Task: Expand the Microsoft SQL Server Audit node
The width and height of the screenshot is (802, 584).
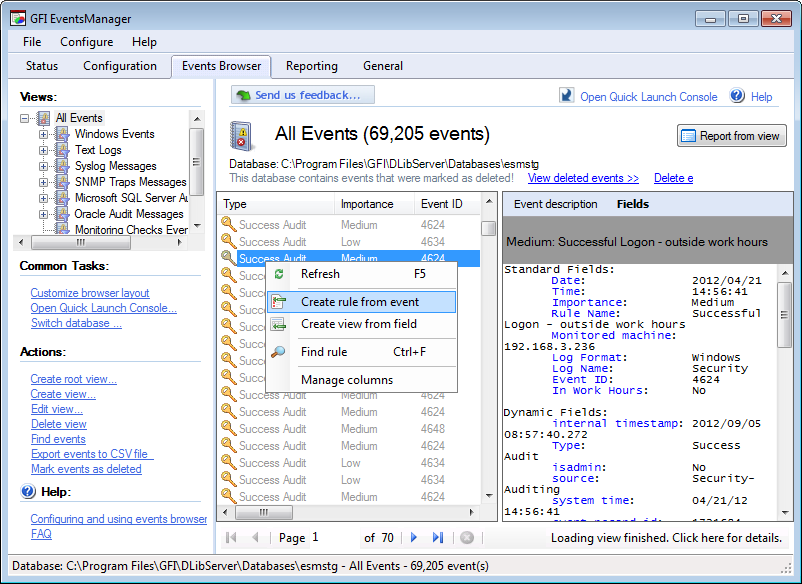Action: point(43,198)
